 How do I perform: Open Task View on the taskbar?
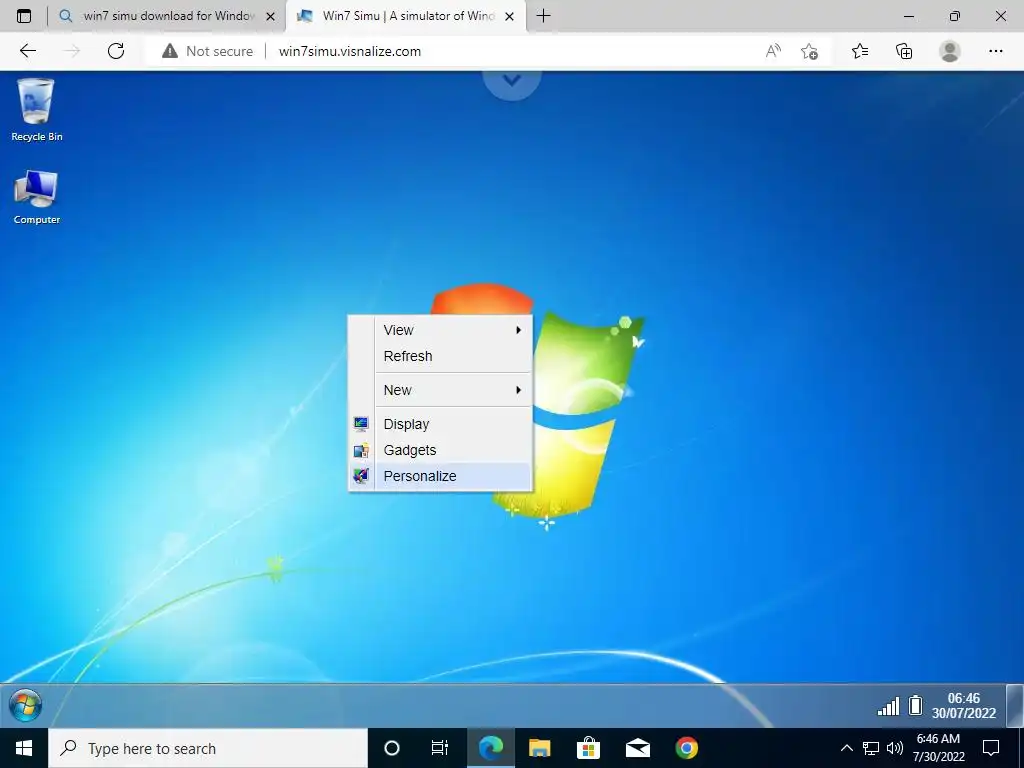coord(440,748)
